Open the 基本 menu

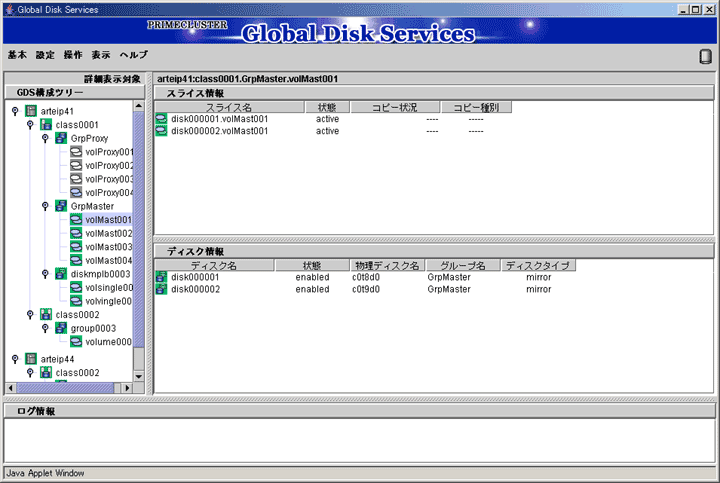coord(17,55)
